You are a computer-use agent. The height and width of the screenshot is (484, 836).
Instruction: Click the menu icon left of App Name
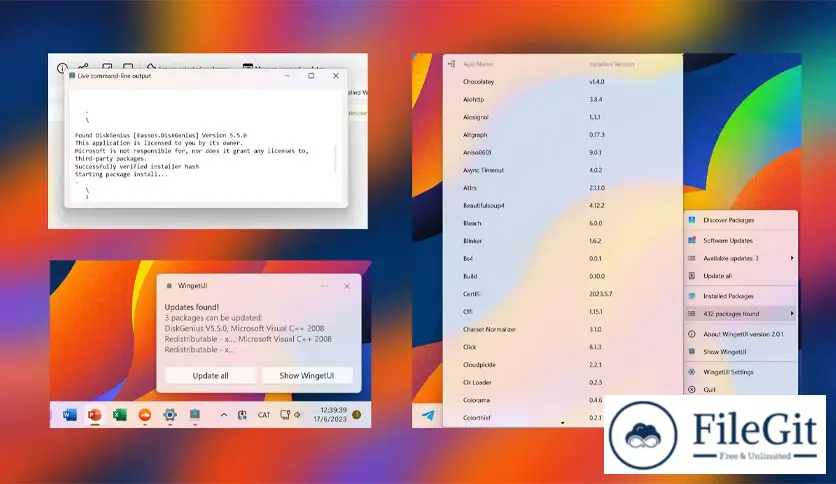pyautogui.click(x=451, y=64)
